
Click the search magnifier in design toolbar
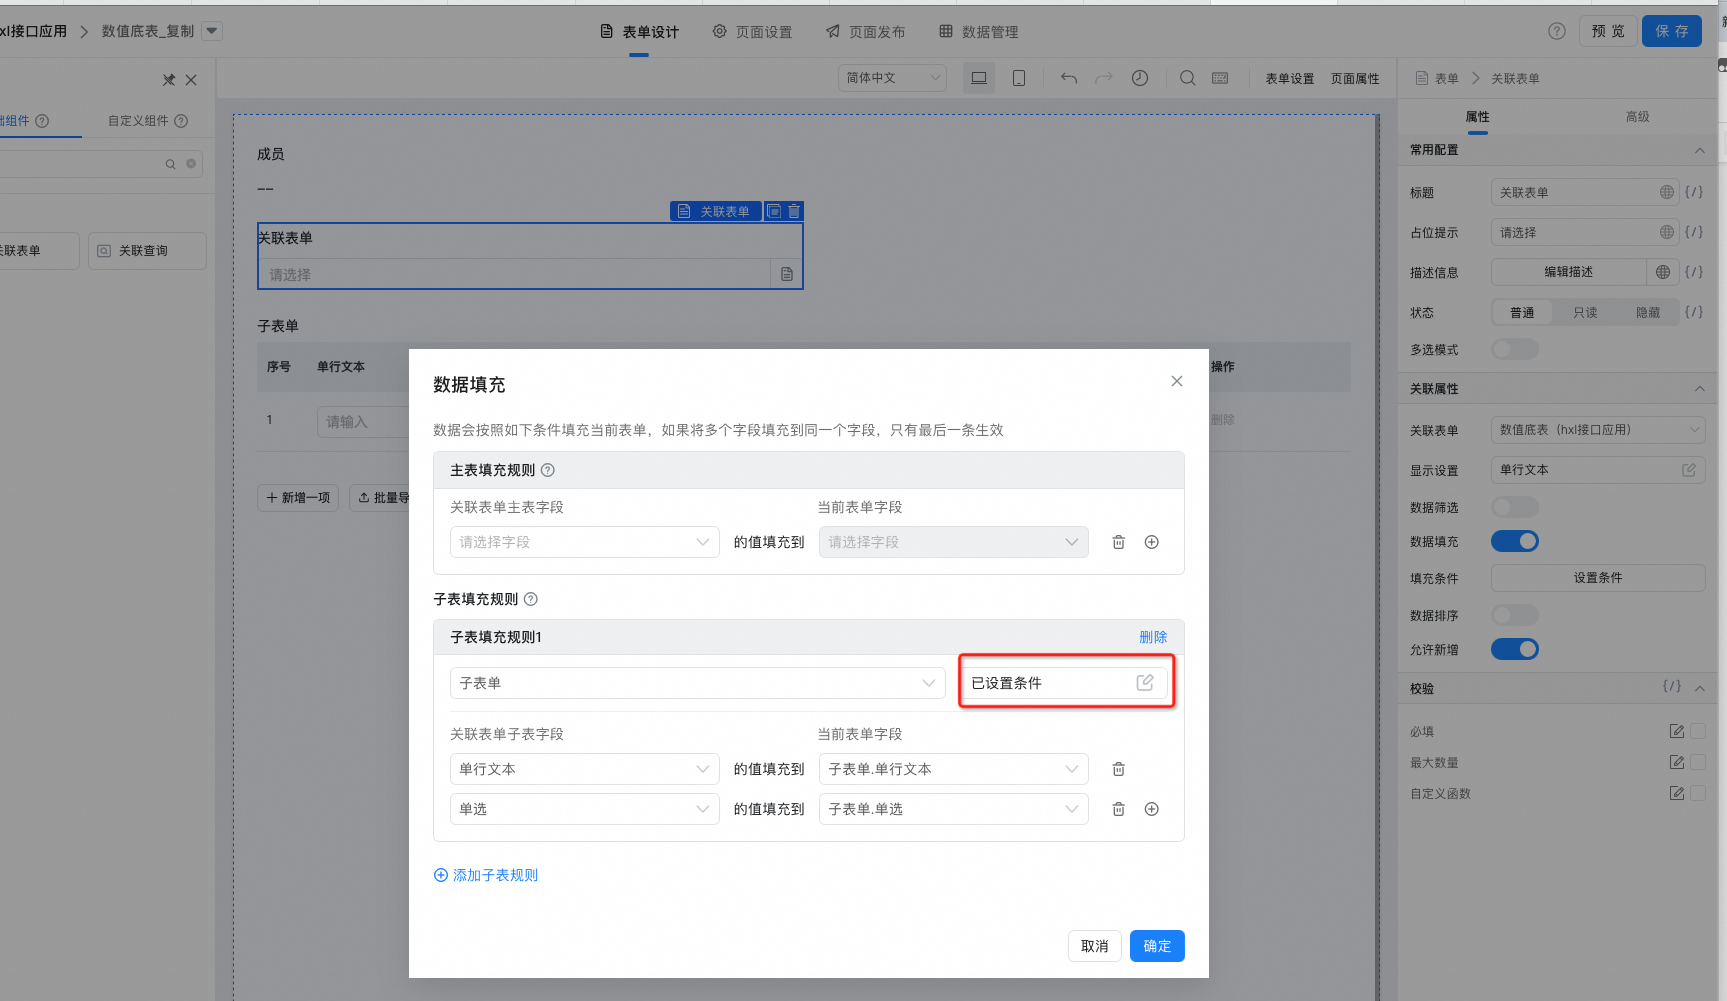(1187, 78)
